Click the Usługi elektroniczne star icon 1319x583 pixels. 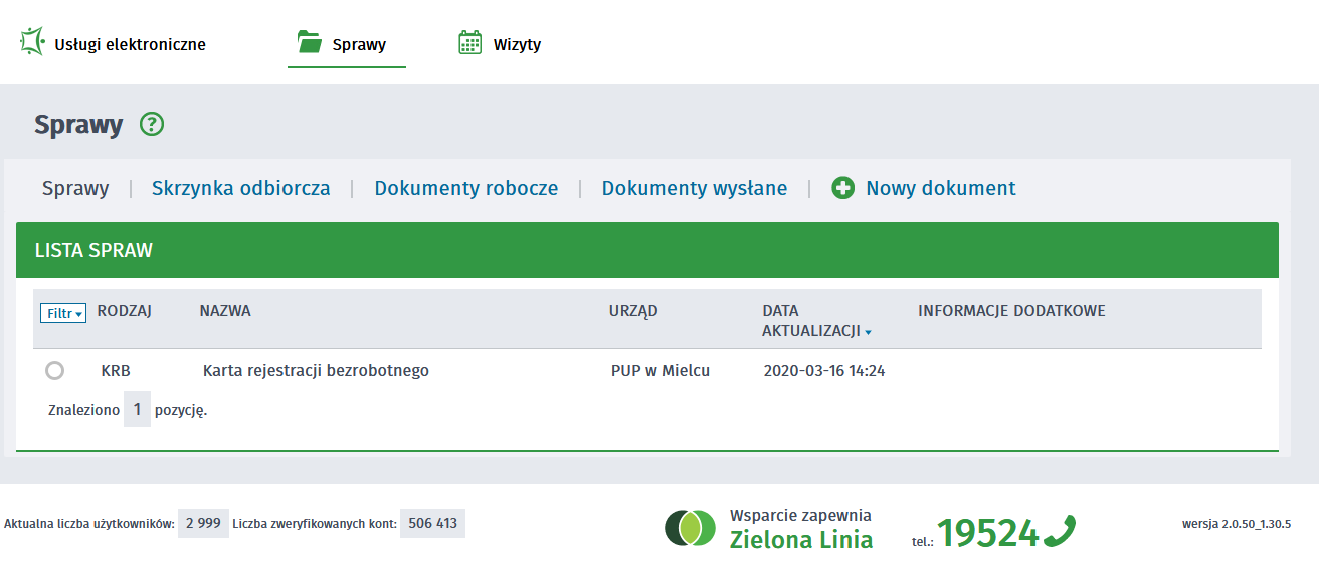(33, 42)
